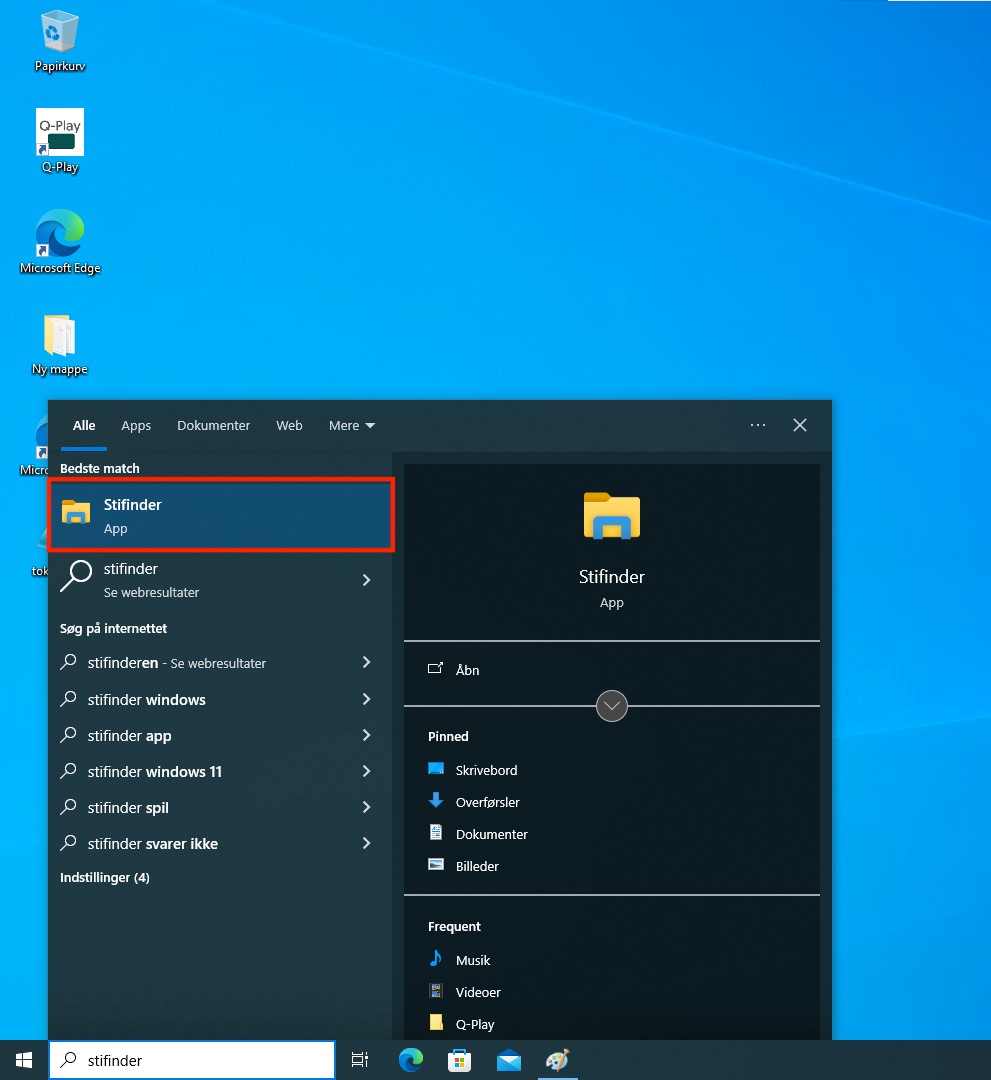The width and height of the screenshot is (991, 1080).
Task: Select stifinder Se webresultater result
Action: [221, 580]
